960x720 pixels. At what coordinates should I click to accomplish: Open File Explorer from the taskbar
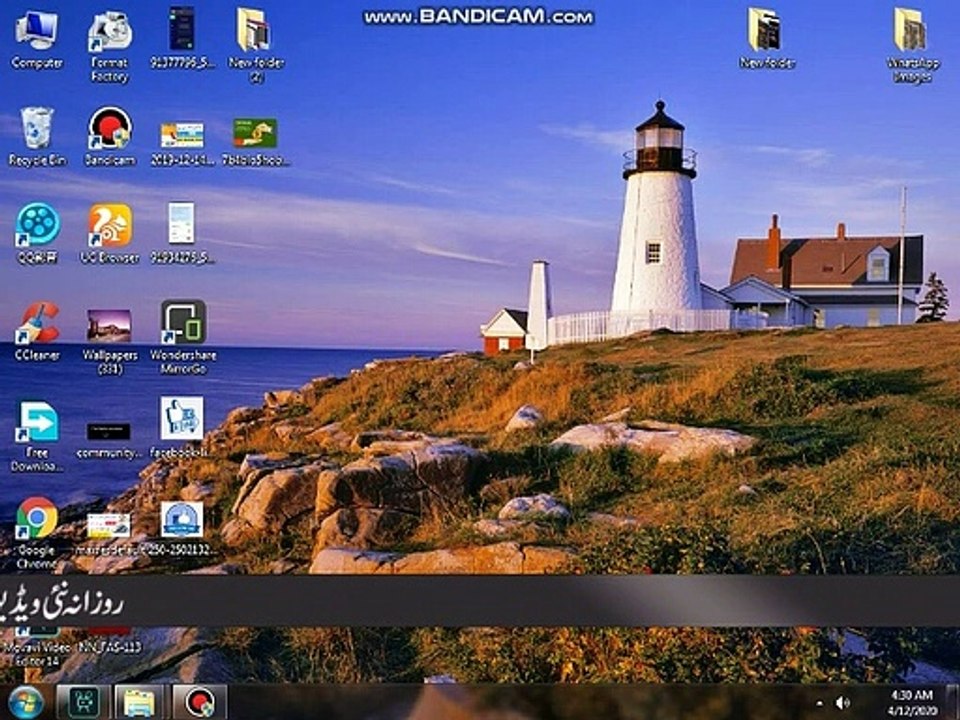click(139, 702)
